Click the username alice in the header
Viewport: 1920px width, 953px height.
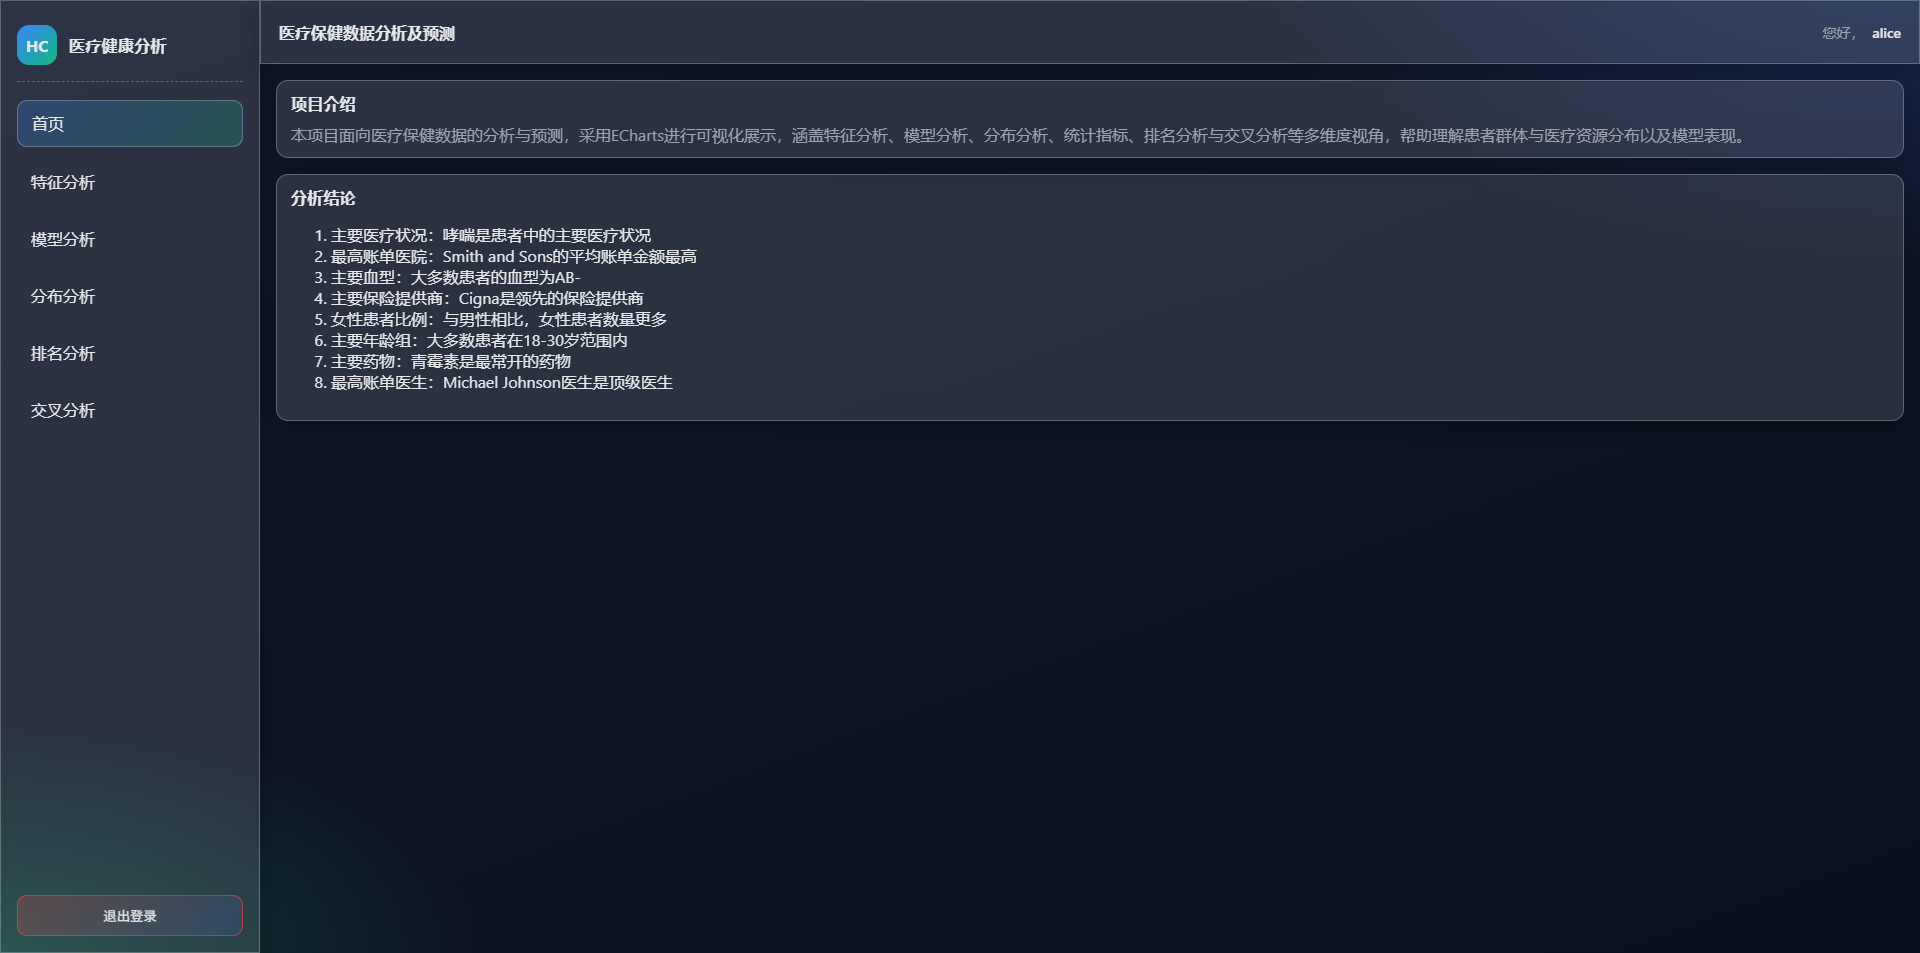tap(1885, 33)
